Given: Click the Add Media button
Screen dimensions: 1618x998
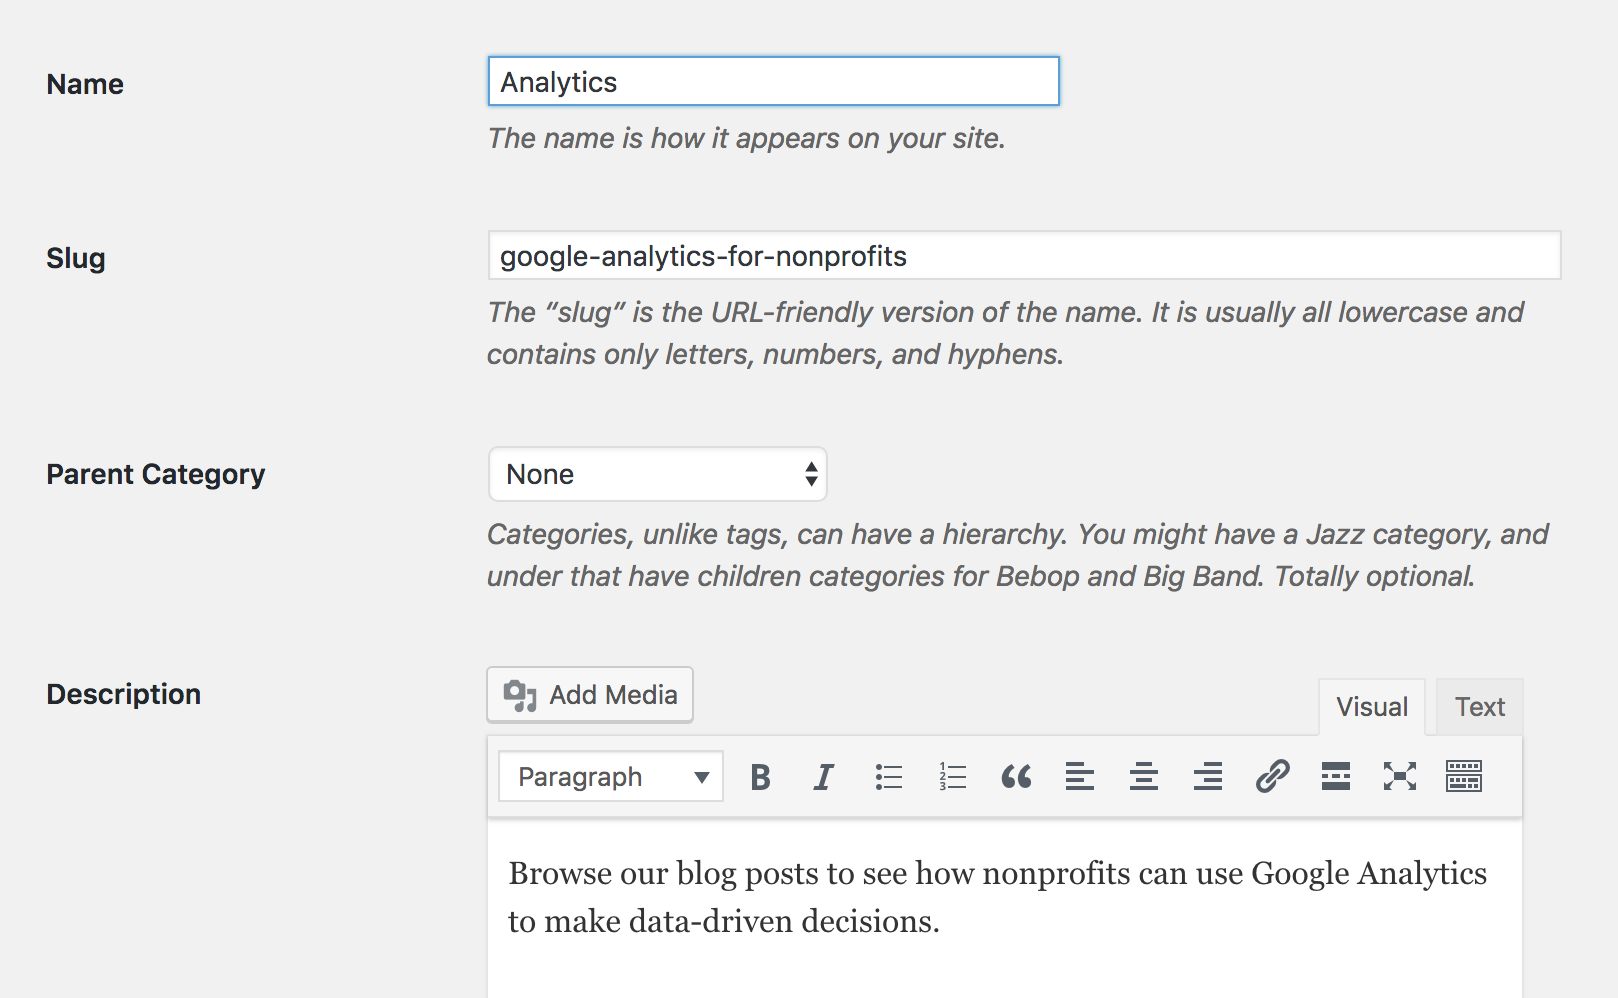Looking at the screenshot, I should pyautogui.click(x=590, y=695).
